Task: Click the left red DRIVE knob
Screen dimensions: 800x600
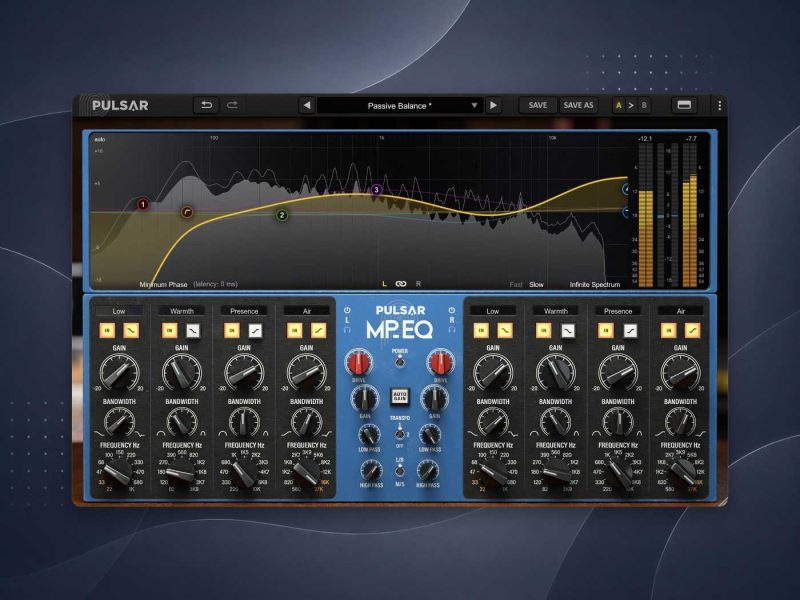Action: pos(359,363)
